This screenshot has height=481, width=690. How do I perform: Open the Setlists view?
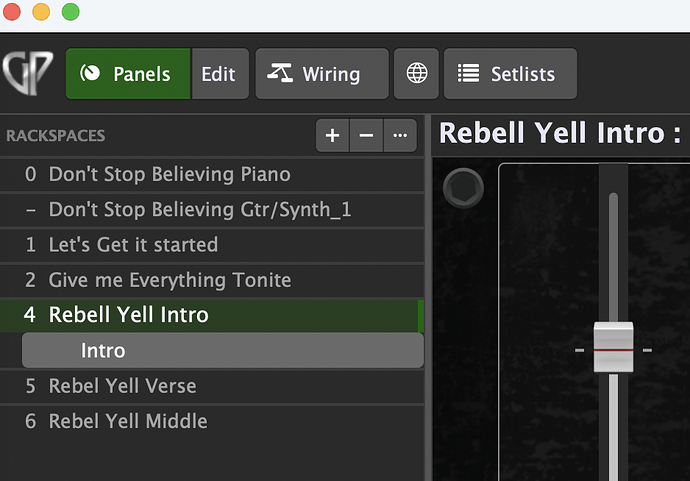click(509, 74)
